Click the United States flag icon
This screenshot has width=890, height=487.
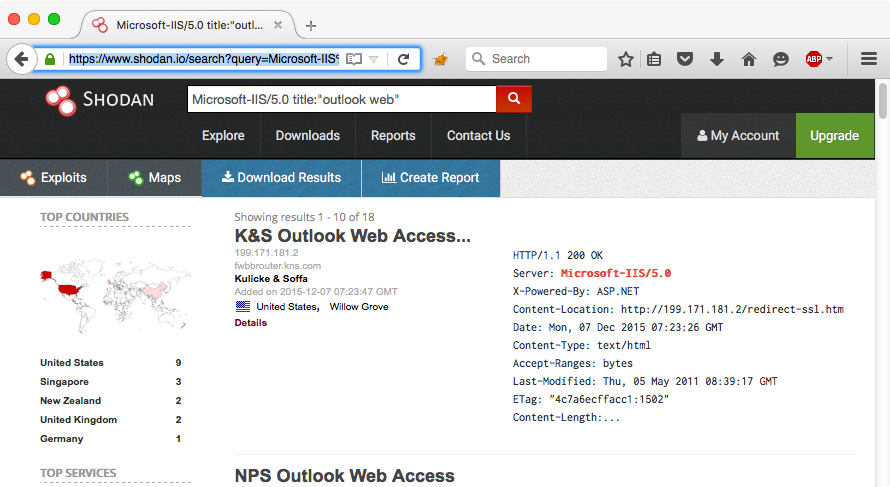243,307
